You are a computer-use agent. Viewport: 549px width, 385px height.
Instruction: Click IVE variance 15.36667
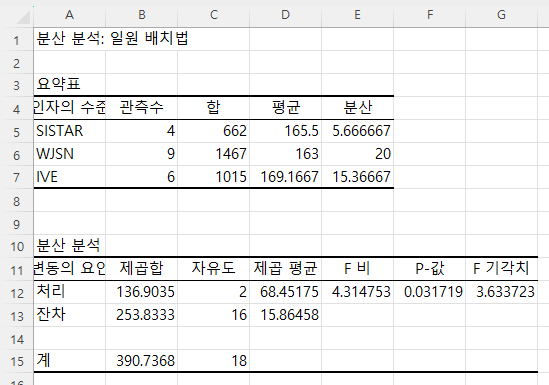point(357,177)
